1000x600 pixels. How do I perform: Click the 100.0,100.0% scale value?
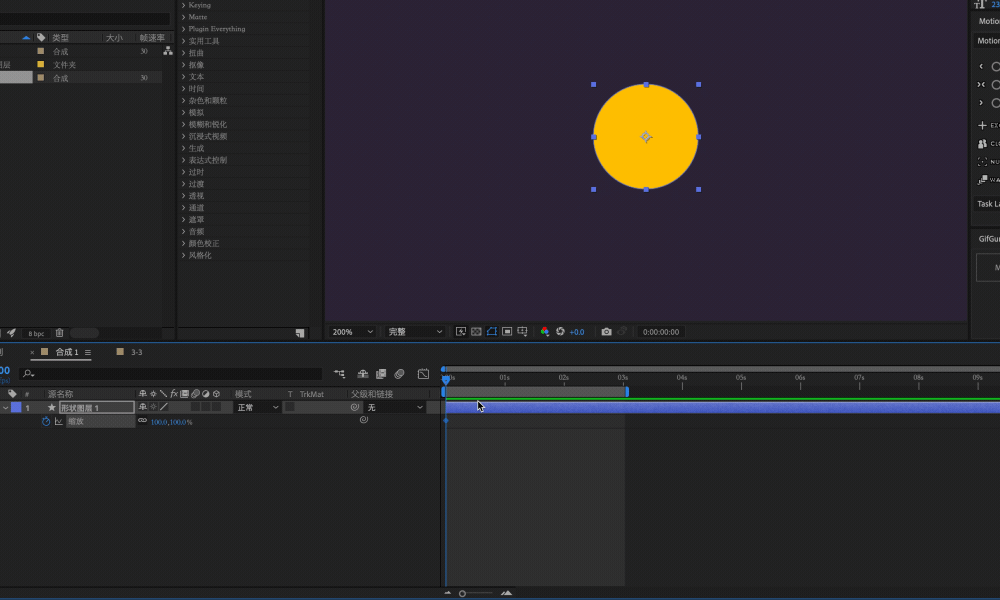click(171, 422)
